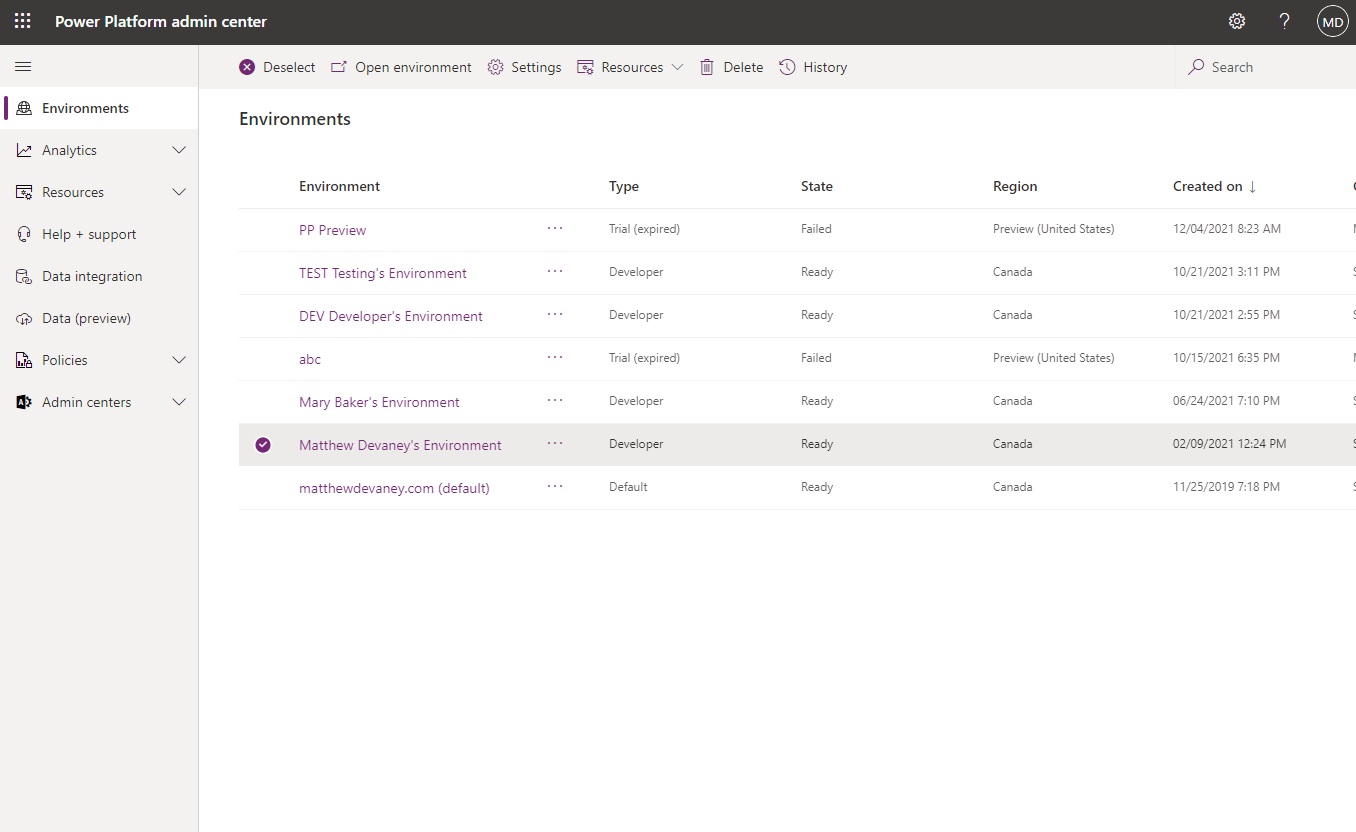
Task: Click the Search box in the top right
Action: tap(1249, 66)
